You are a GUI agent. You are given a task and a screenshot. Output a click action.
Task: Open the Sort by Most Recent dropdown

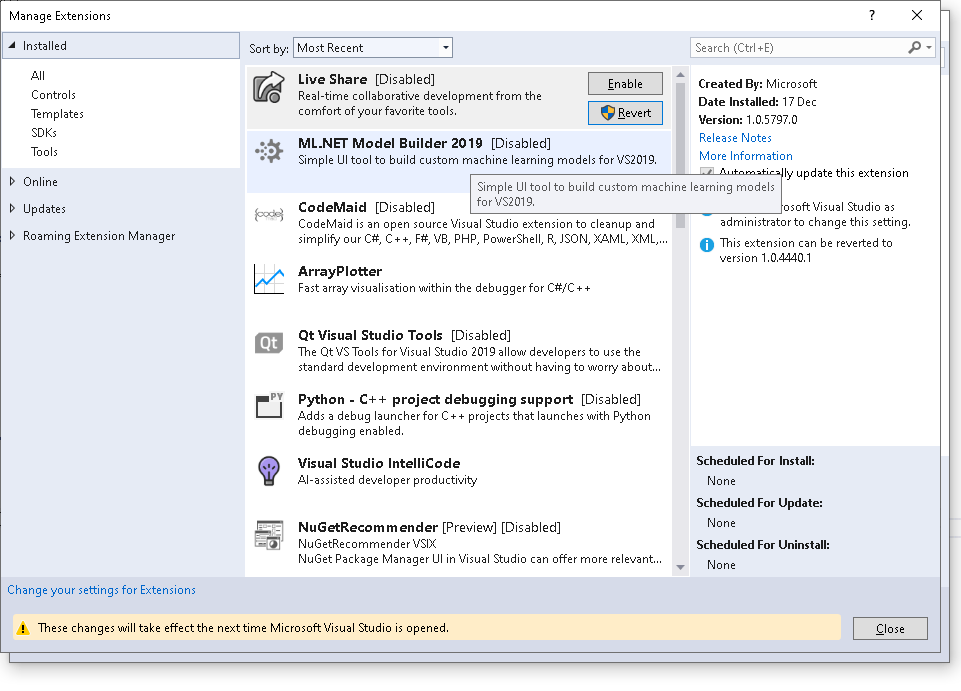[373, 48]
